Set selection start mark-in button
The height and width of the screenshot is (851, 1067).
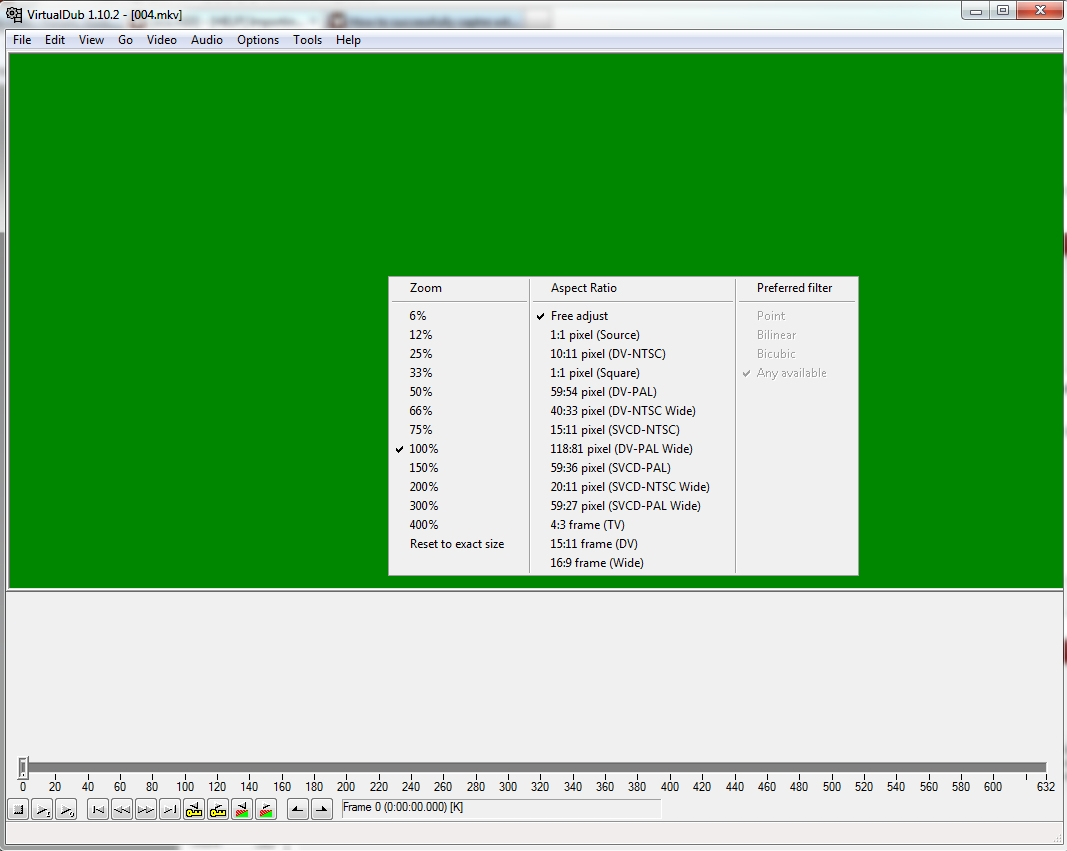tap(297, 810)
